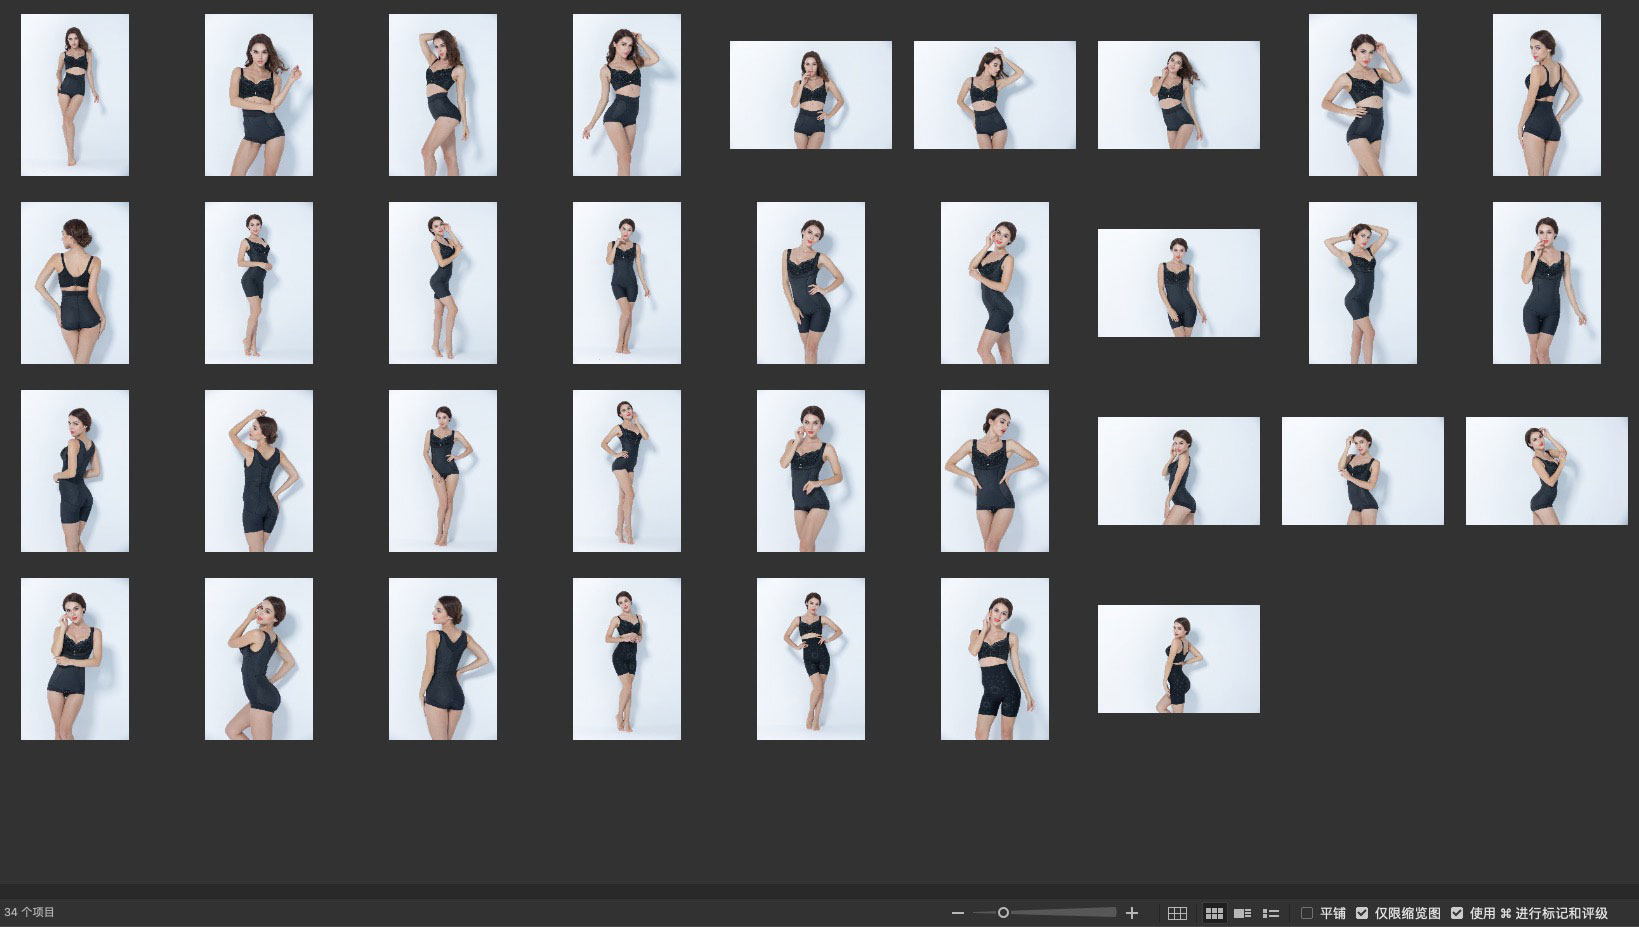Select the last landscape thumbnail in third row
This screenshot has width=1639, height=927.
coord(1546,471)
